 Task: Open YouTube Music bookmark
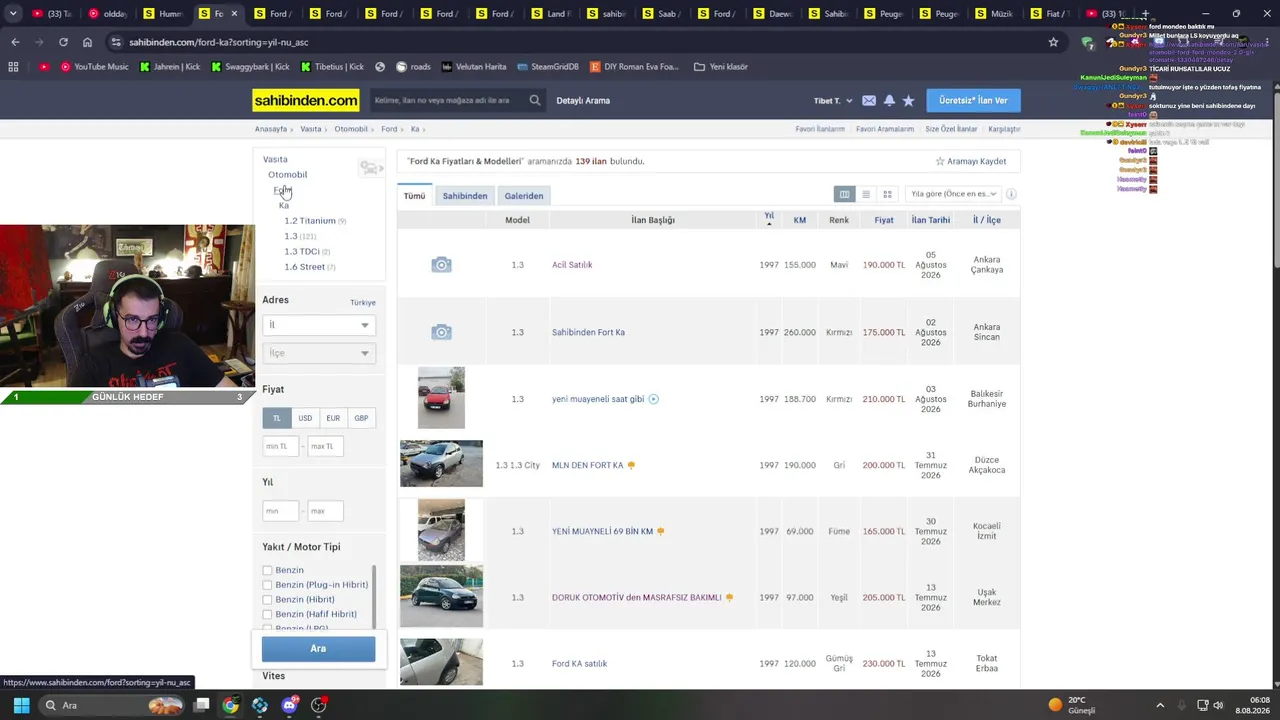tap(95, 67)
